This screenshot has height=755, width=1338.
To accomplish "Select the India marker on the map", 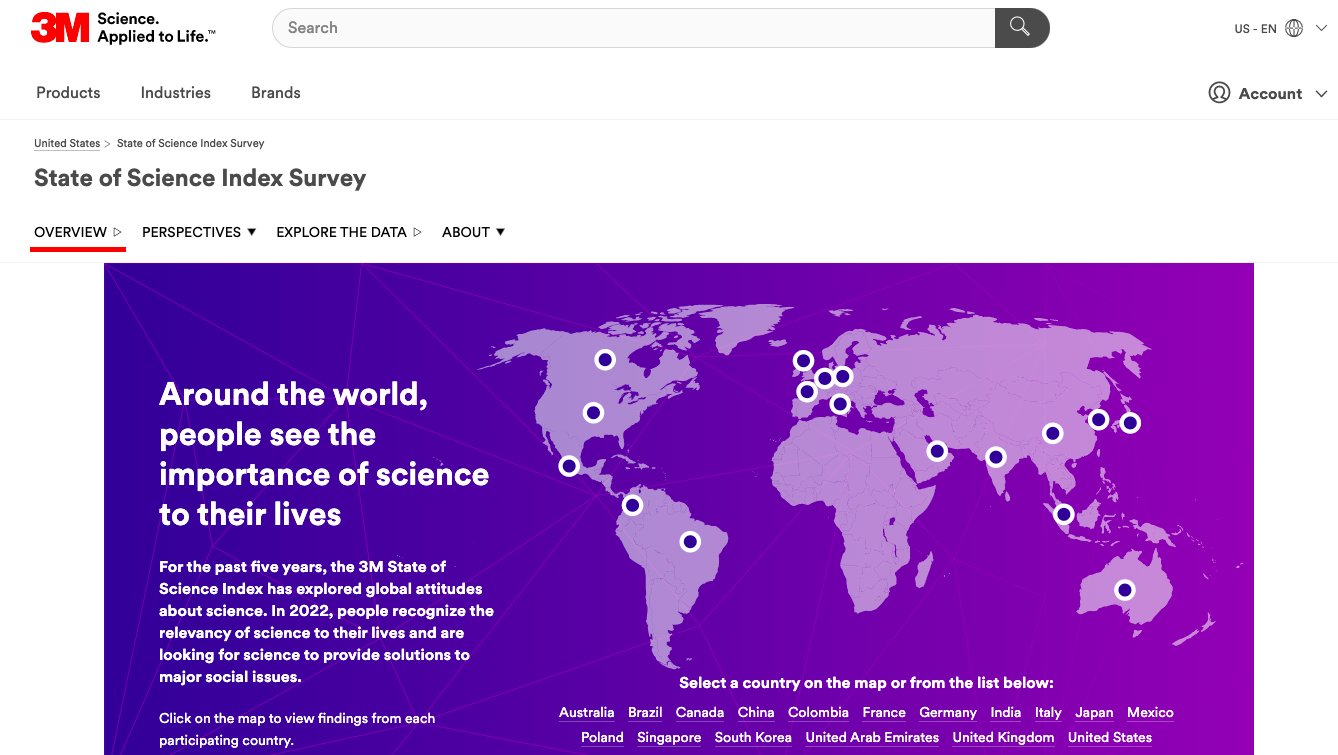I will click(x=996, y=457).
